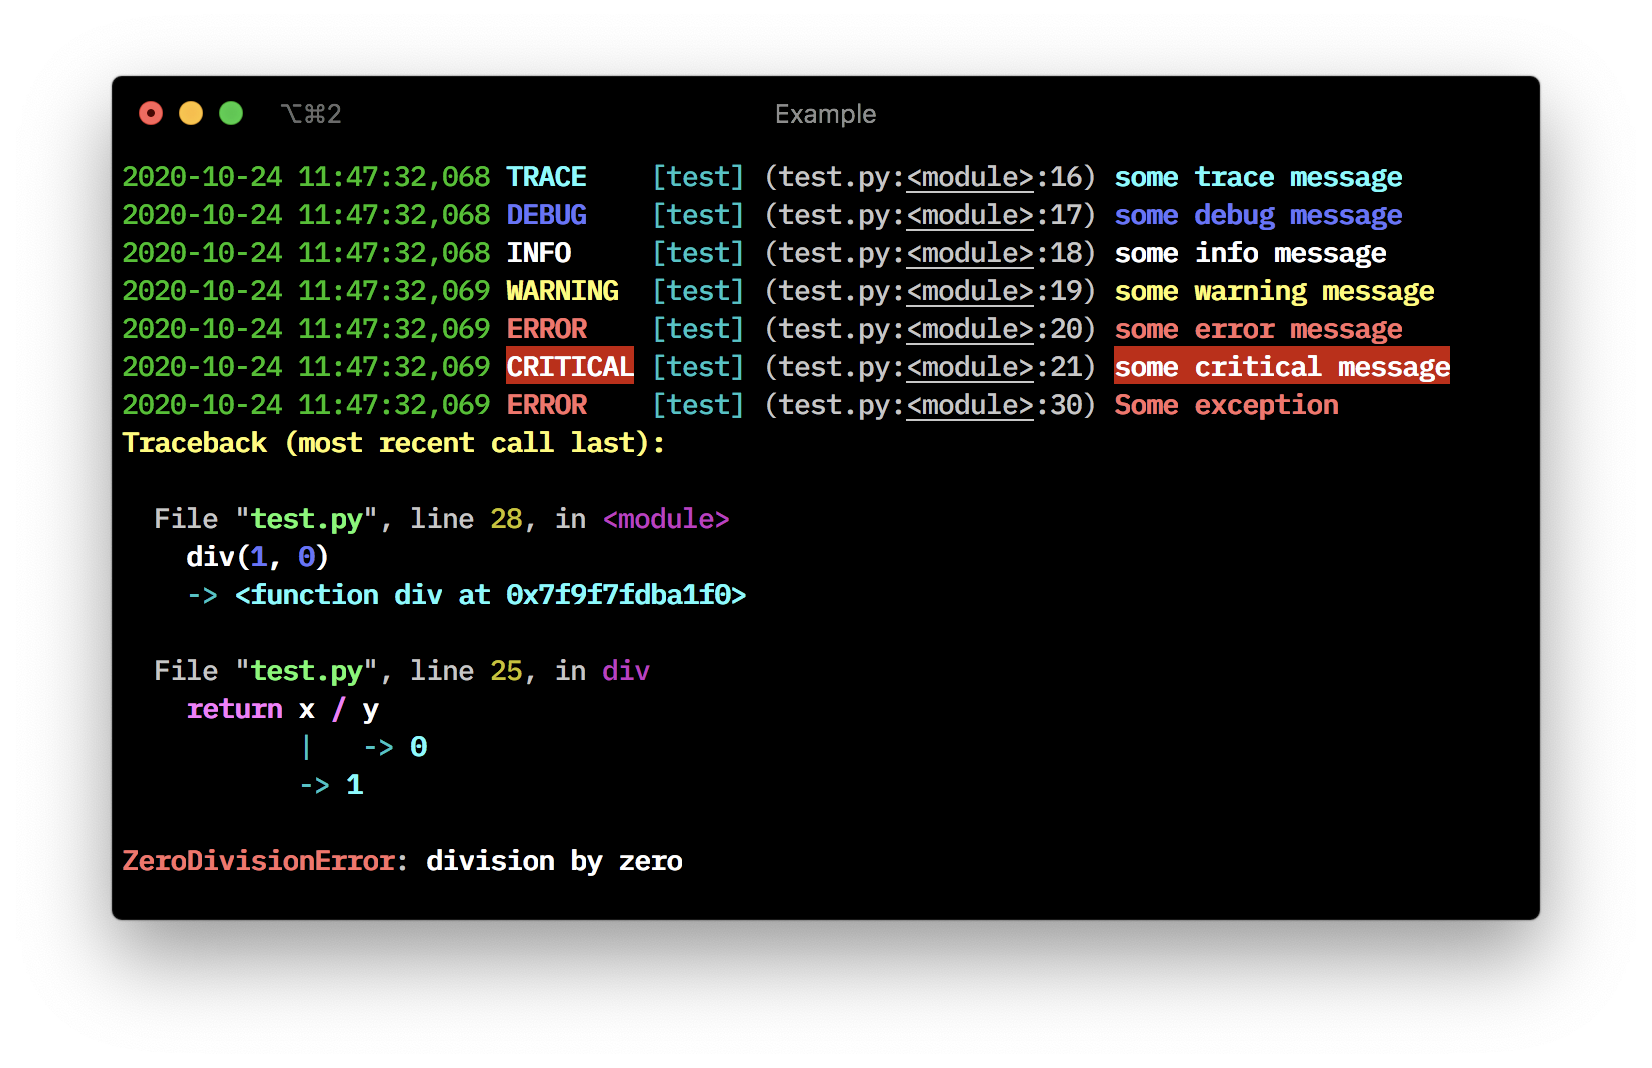Click 'Some exception' message text

pyautogui.click(x=1226, y=405)
